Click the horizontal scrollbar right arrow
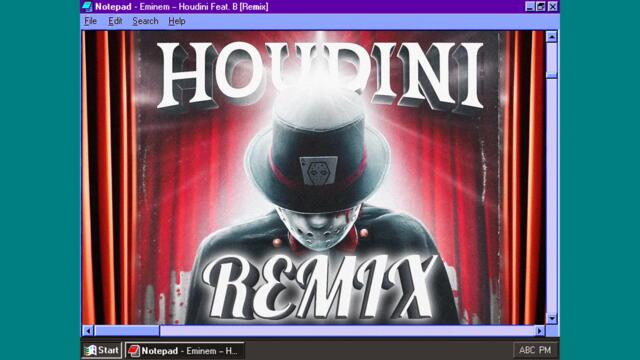The image size is (640, 360). click(540, 331)
